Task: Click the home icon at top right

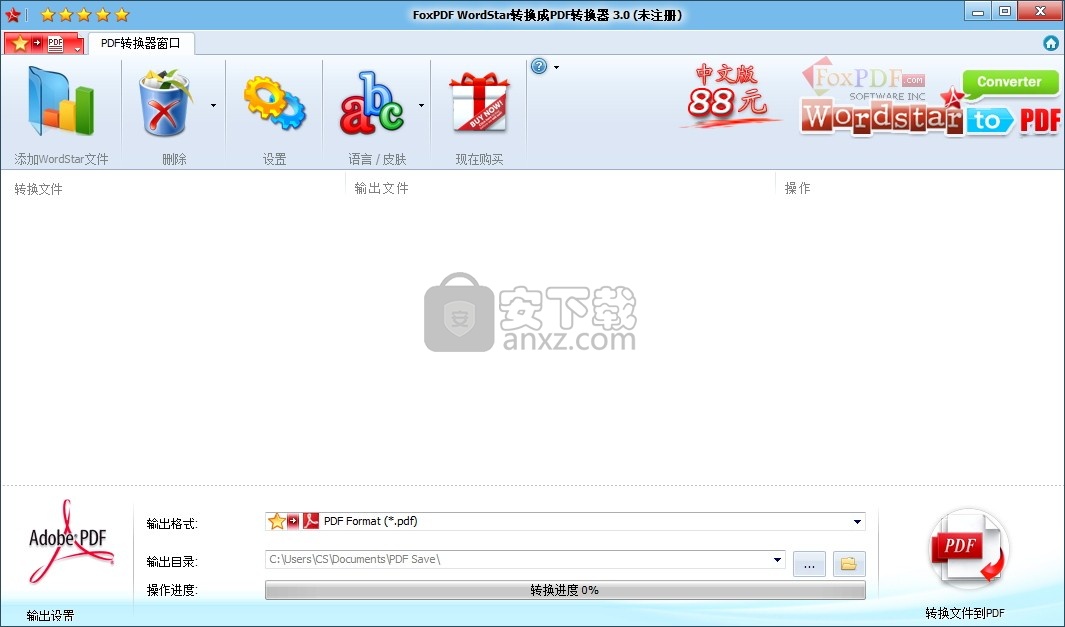Action: (x=1051, y=43)
